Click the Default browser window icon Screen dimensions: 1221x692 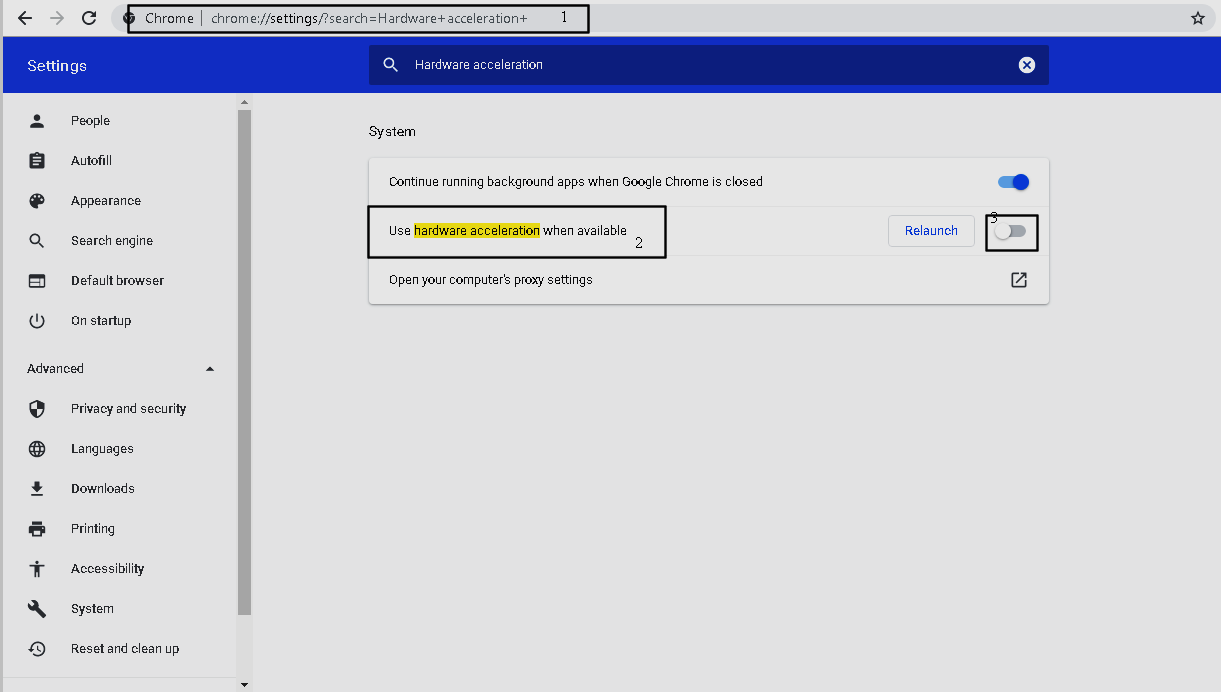[37, 281]
